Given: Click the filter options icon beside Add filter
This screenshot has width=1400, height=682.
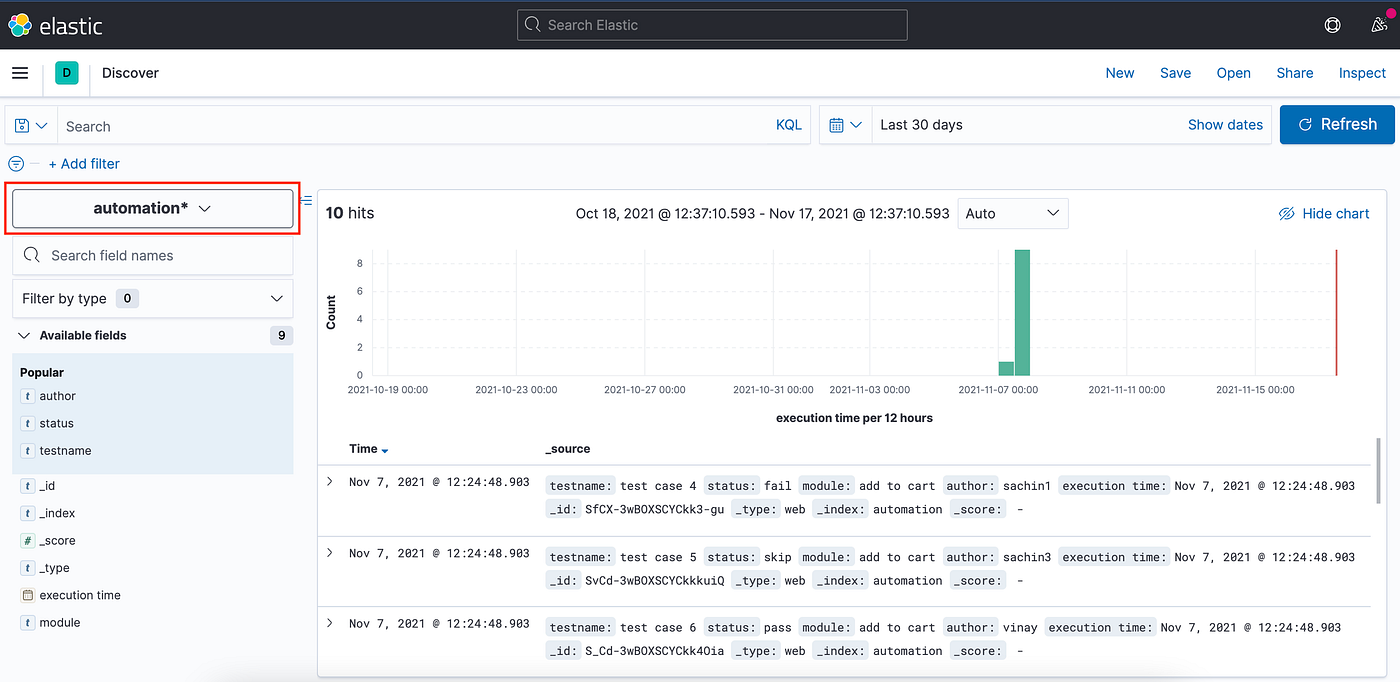Looking at the screenshot, I should tap(15, 163).
